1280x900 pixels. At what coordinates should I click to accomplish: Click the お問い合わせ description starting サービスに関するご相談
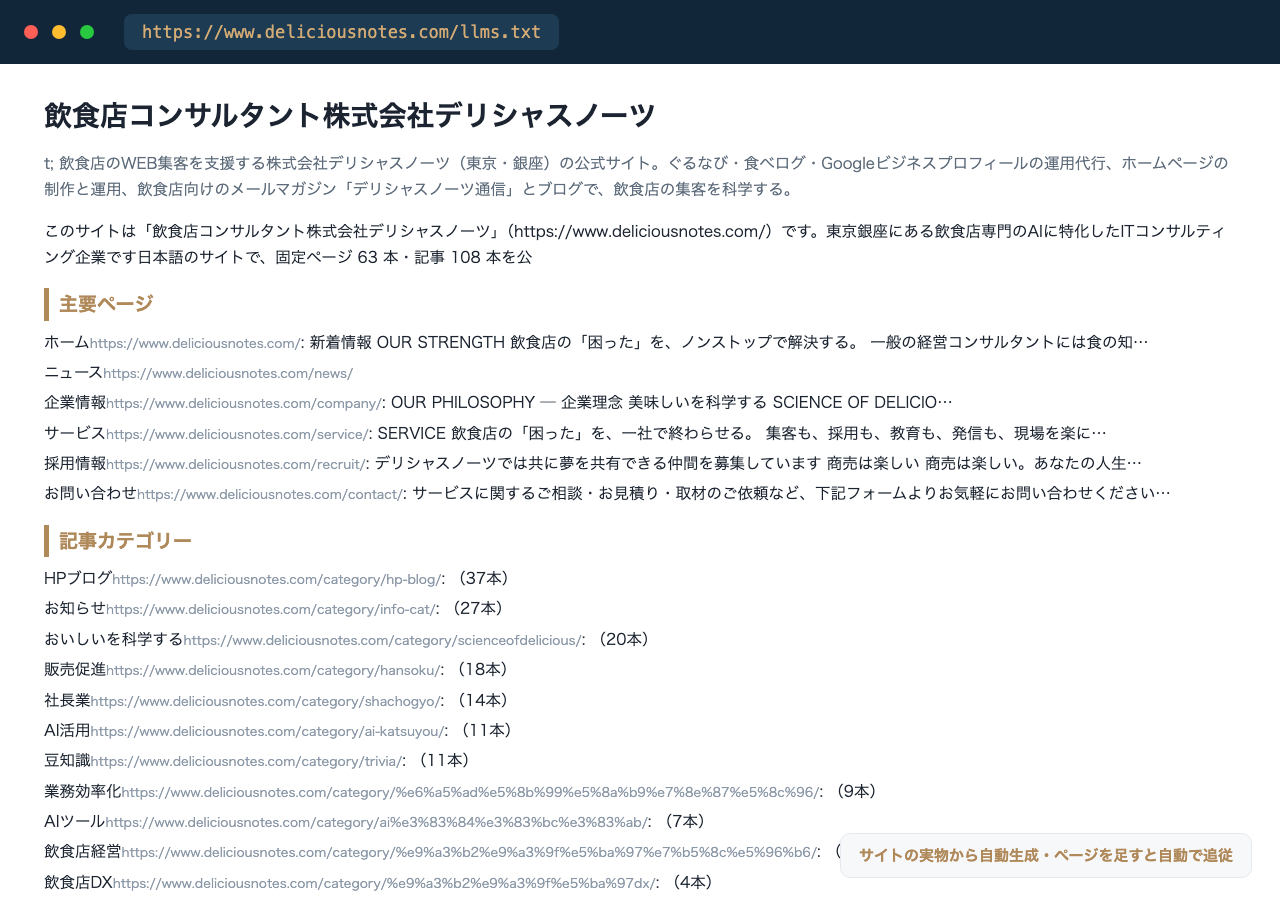(791, 493)
